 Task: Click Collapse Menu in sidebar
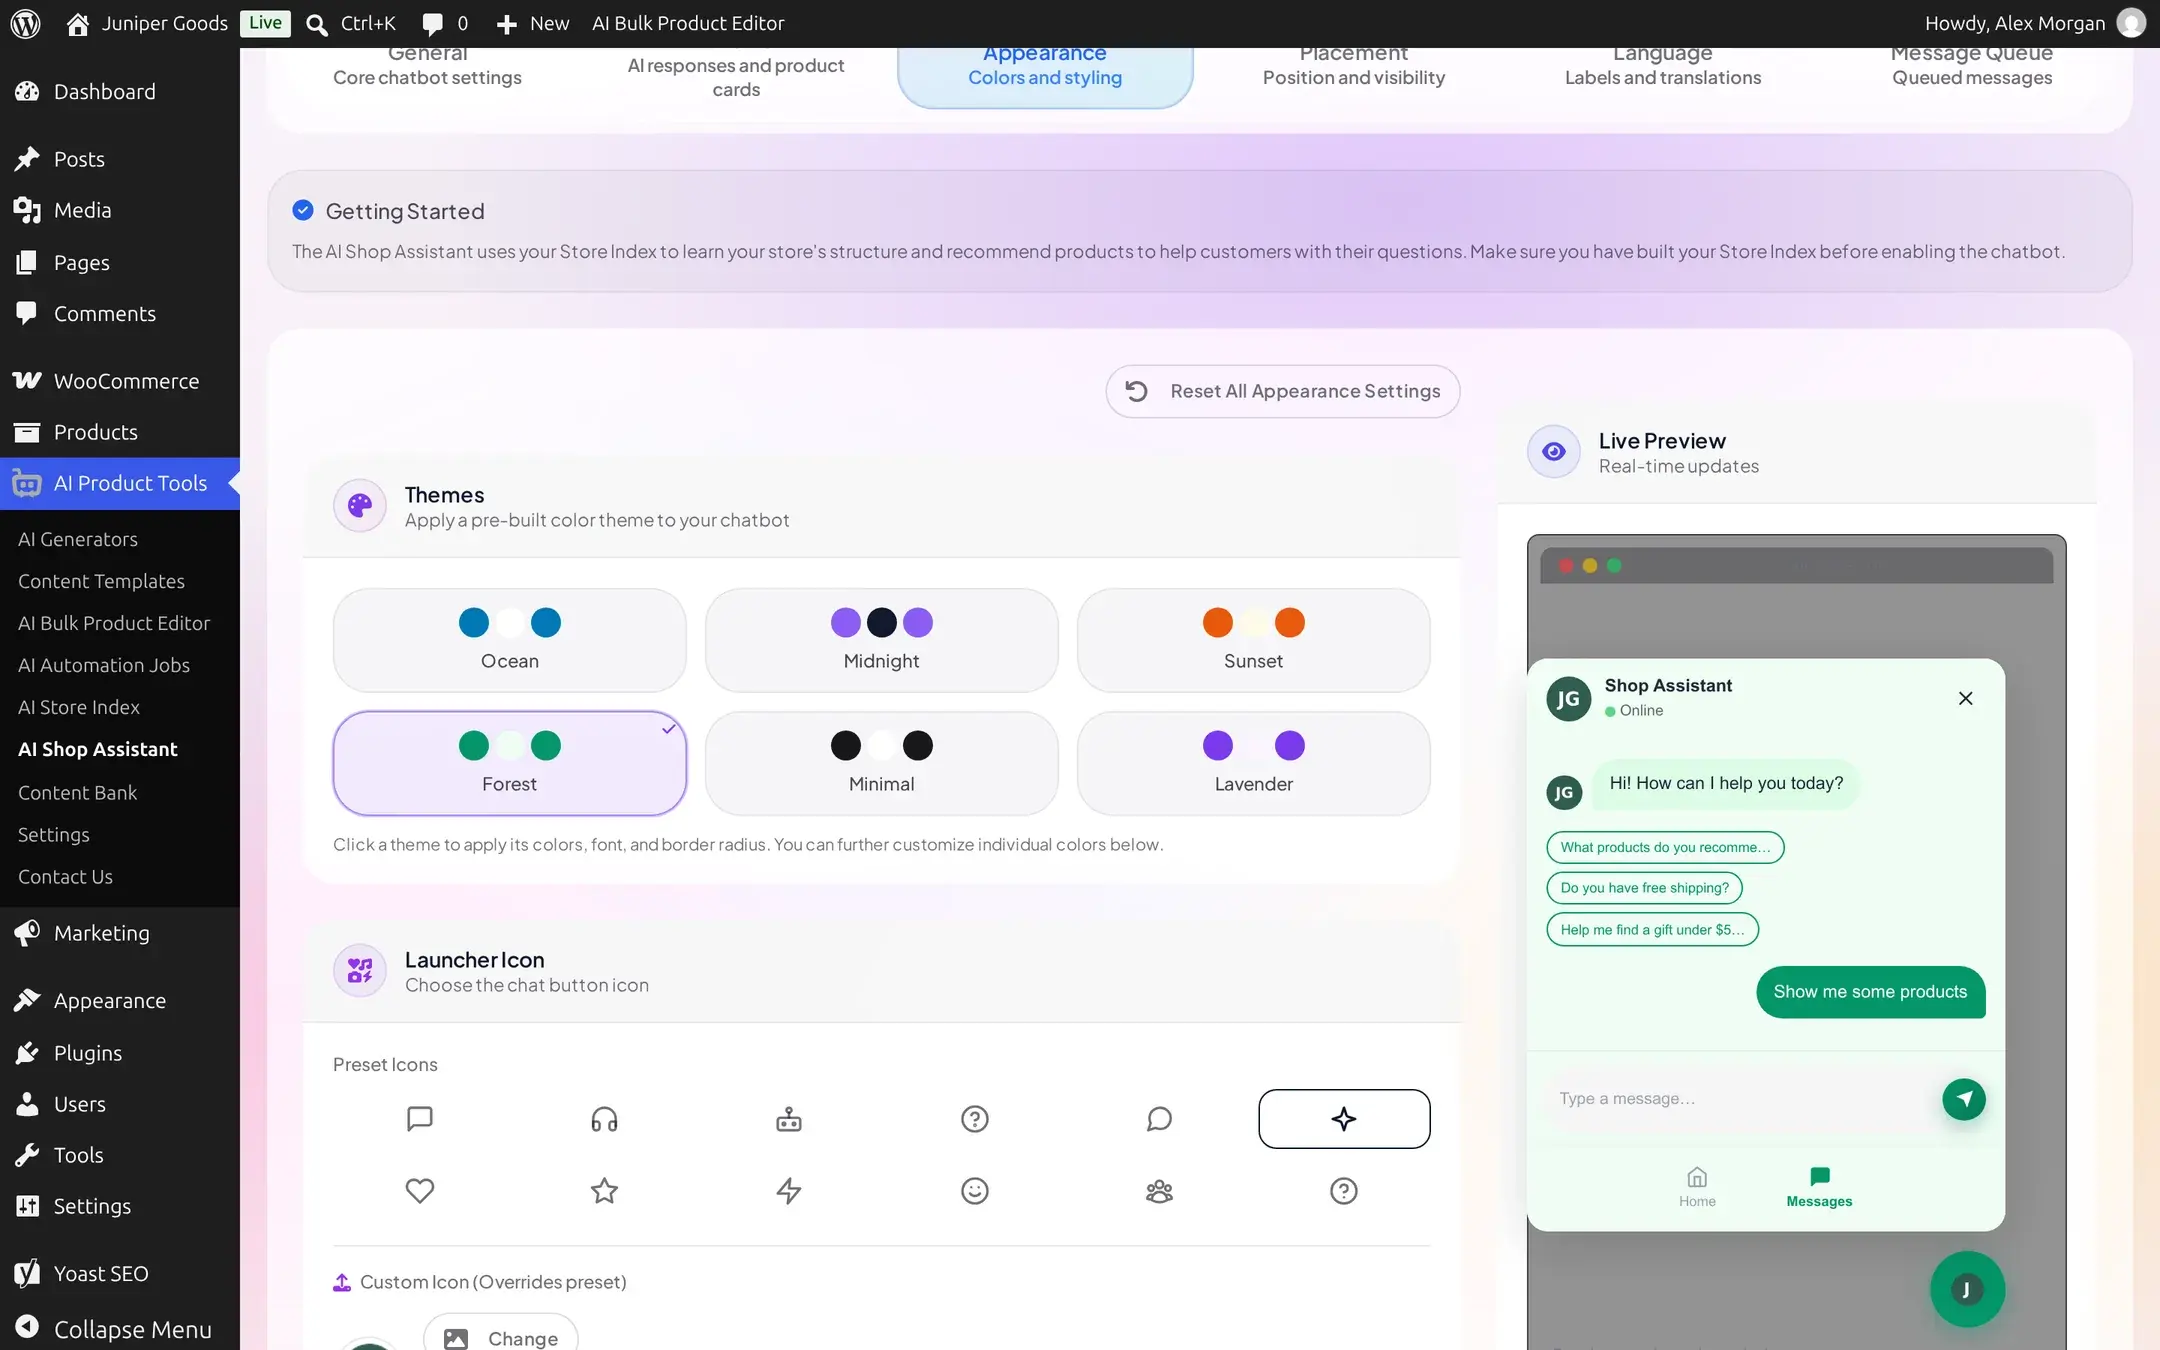coord(120,1329)
